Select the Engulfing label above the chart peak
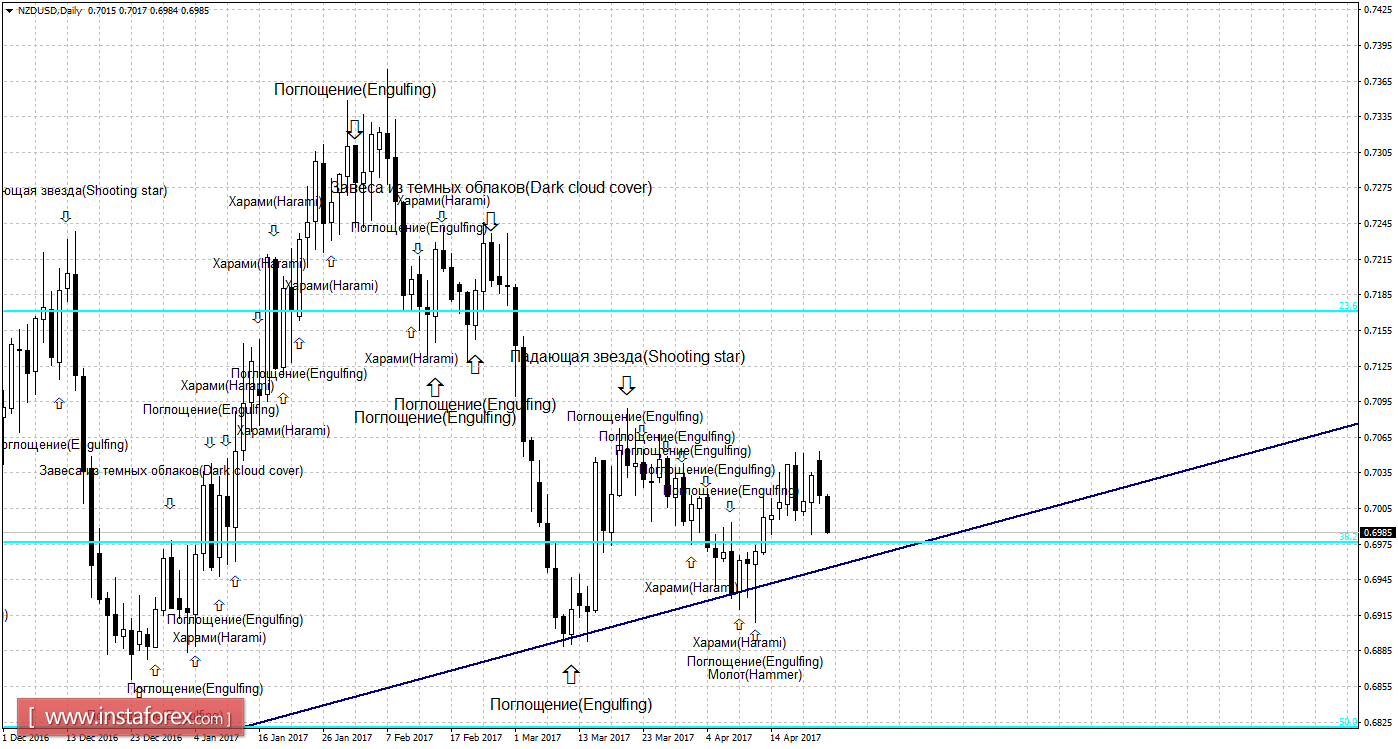This screenshot has height=749, width=1398. (355, 89)
